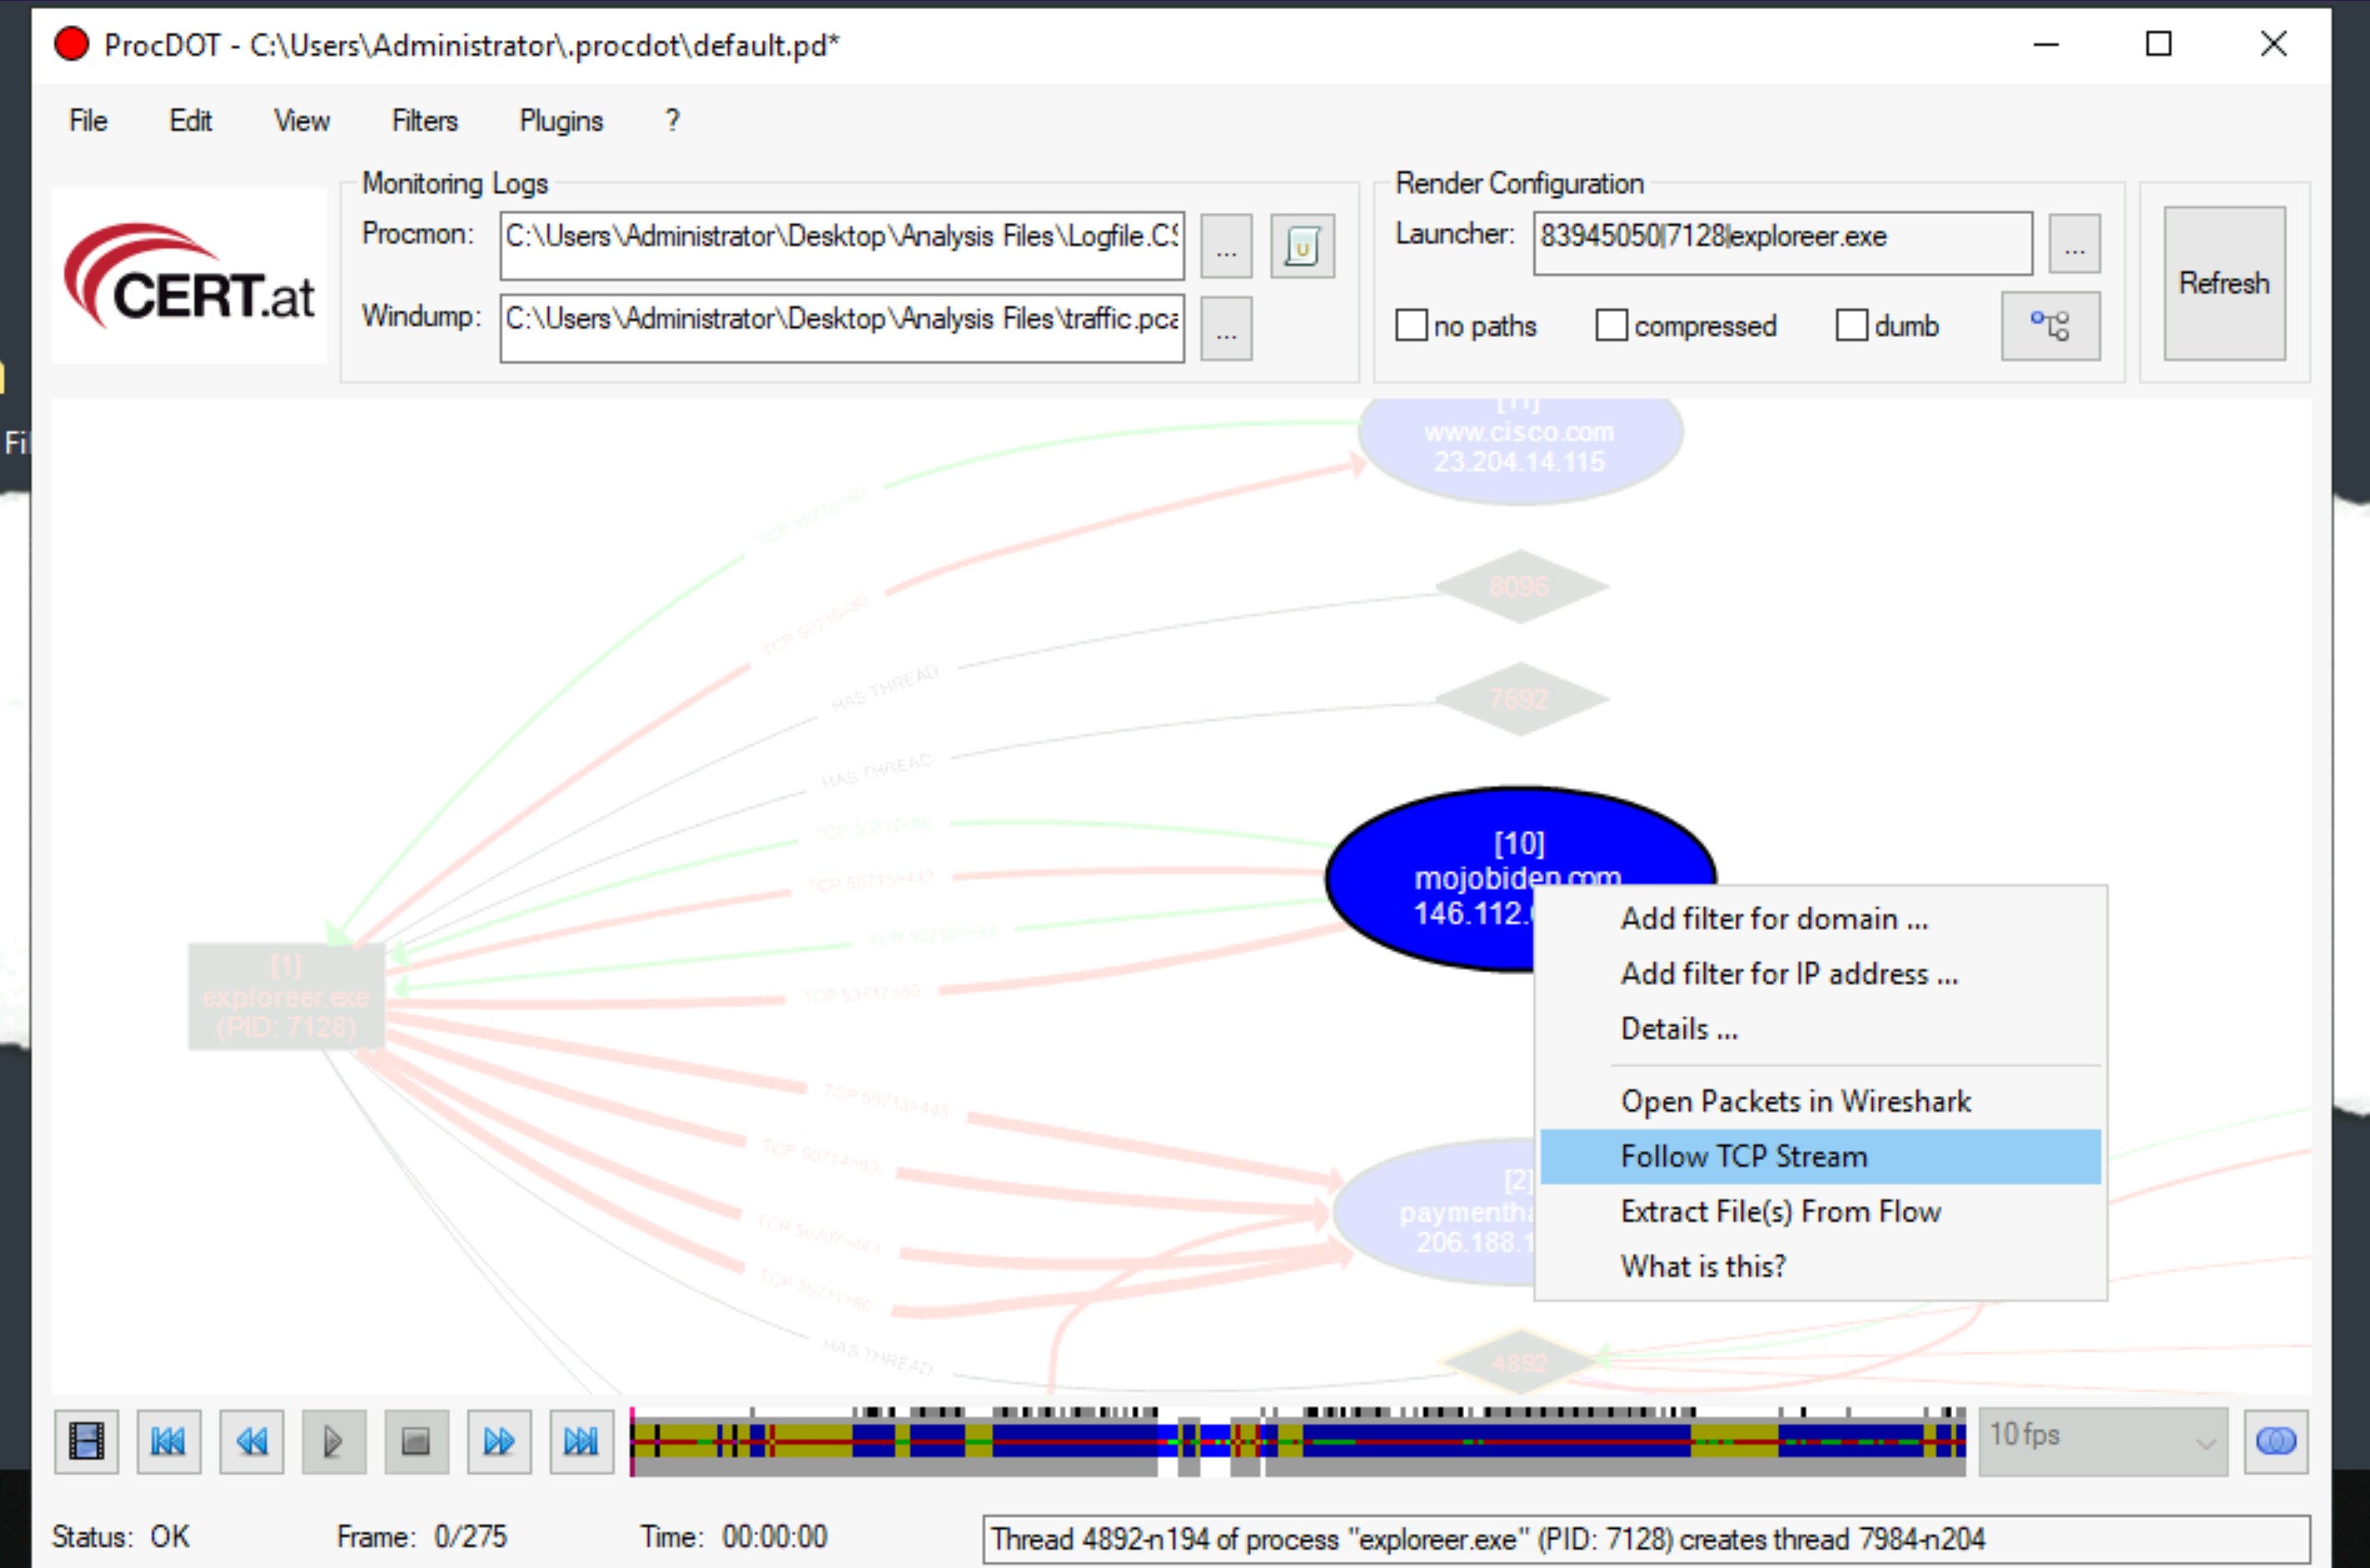Open the graph render settings icon

[2050, 325]
